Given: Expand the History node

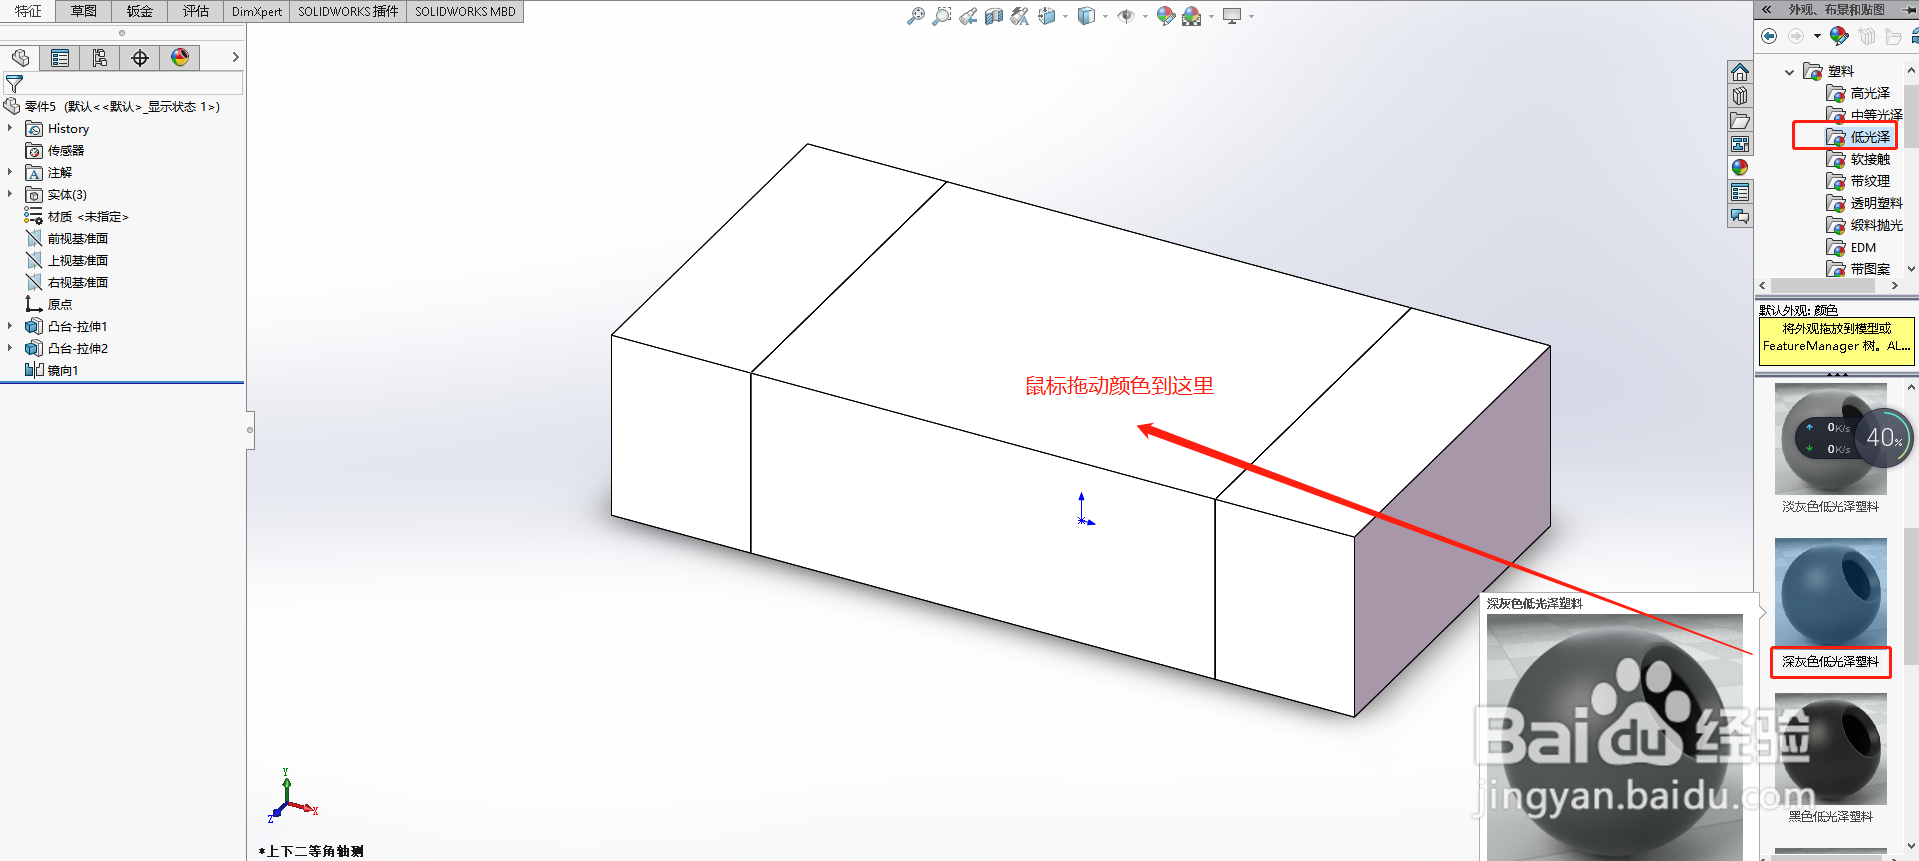Looking at the screenshot, I should coord(10,128).
